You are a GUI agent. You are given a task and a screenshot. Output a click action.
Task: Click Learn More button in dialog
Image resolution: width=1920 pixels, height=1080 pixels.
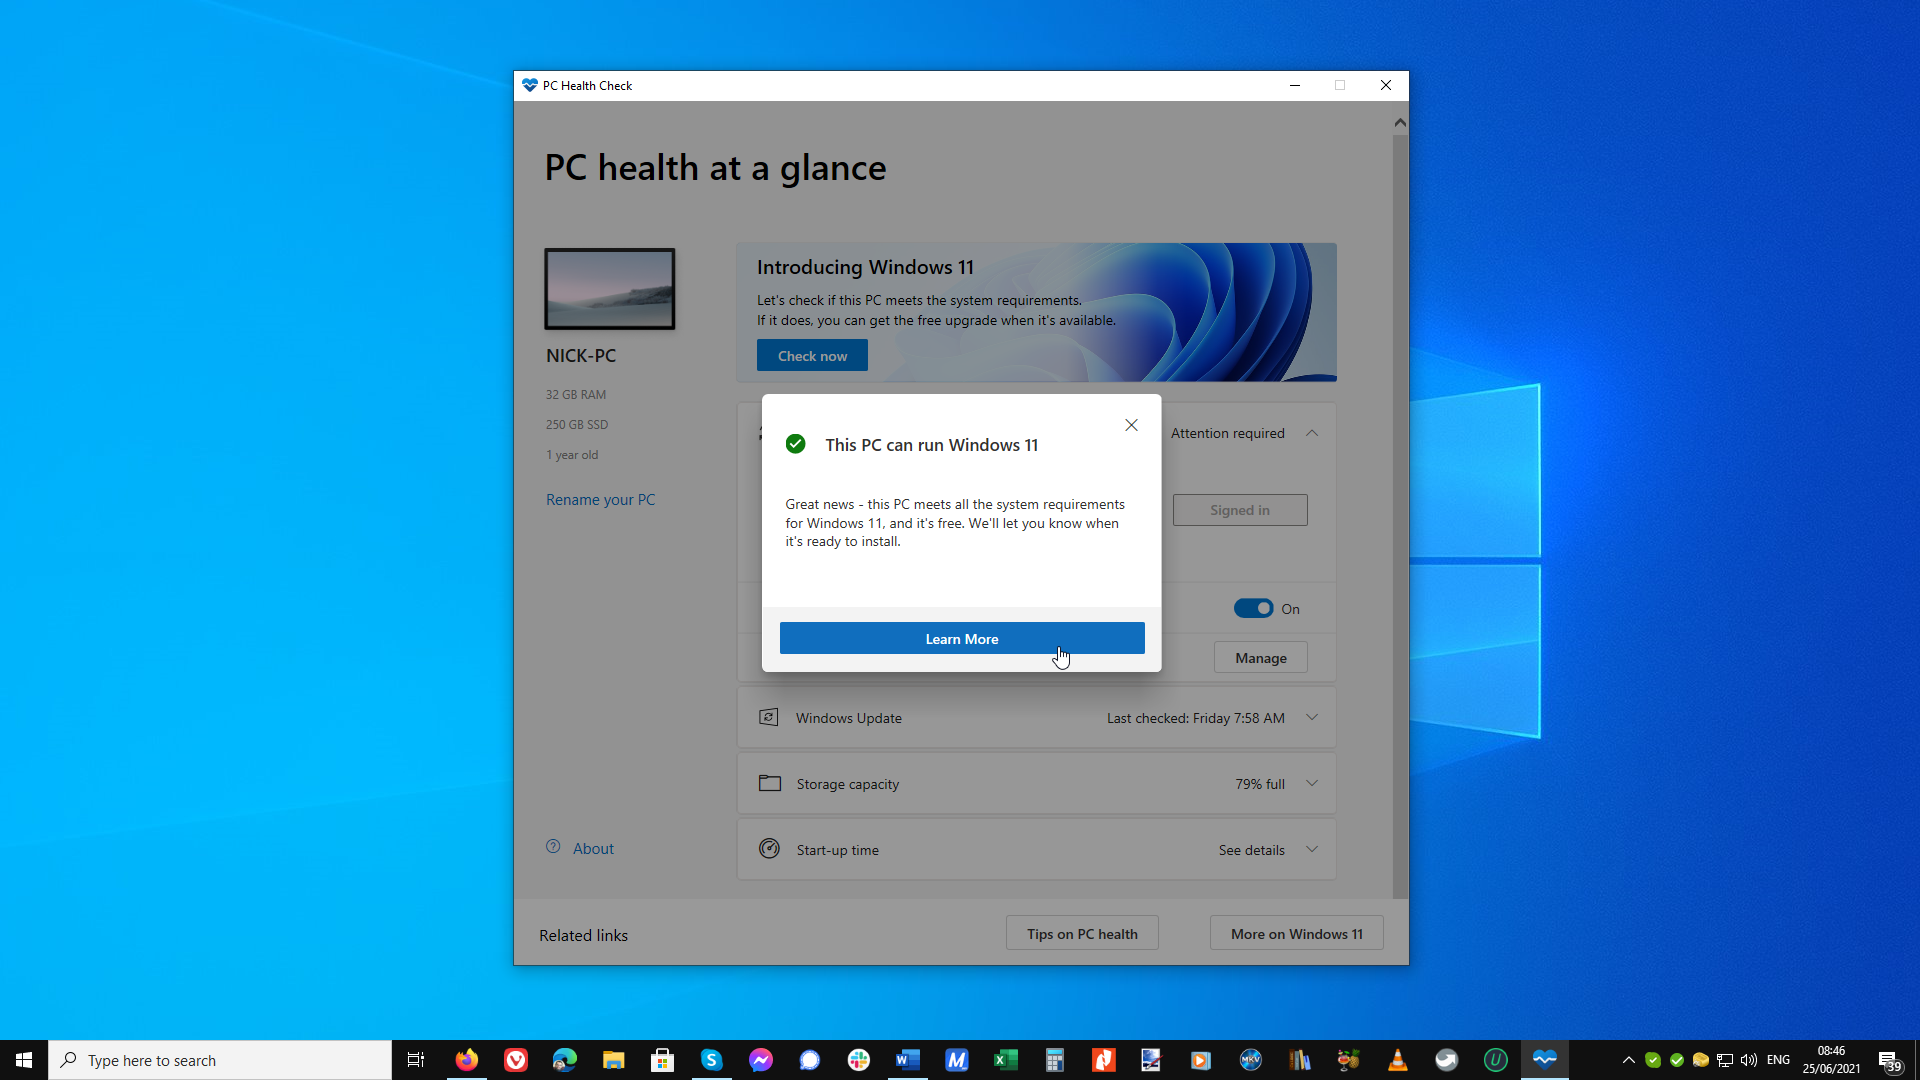(x=961, y=638)
